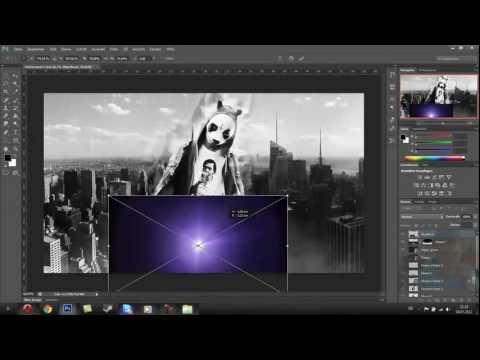Open the layer blend mode dropdown
The height and width of the screenshot is (360, 480).
tap(422, 217)
